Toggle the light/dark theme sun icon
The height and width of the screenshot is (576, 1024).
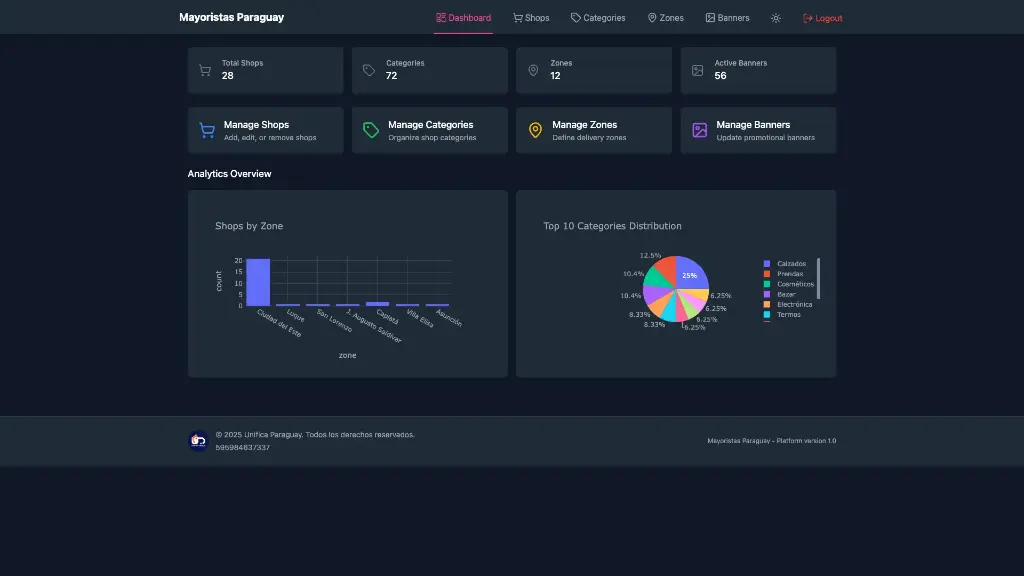point(776,18)
